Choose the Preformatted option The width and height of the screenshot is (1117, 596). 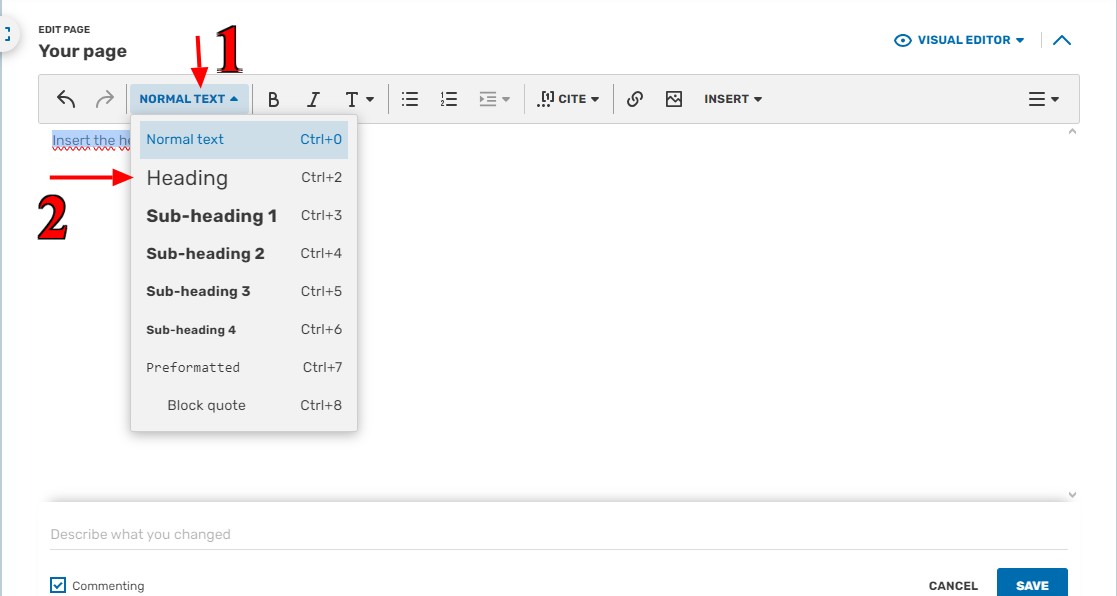pos(244,367)
